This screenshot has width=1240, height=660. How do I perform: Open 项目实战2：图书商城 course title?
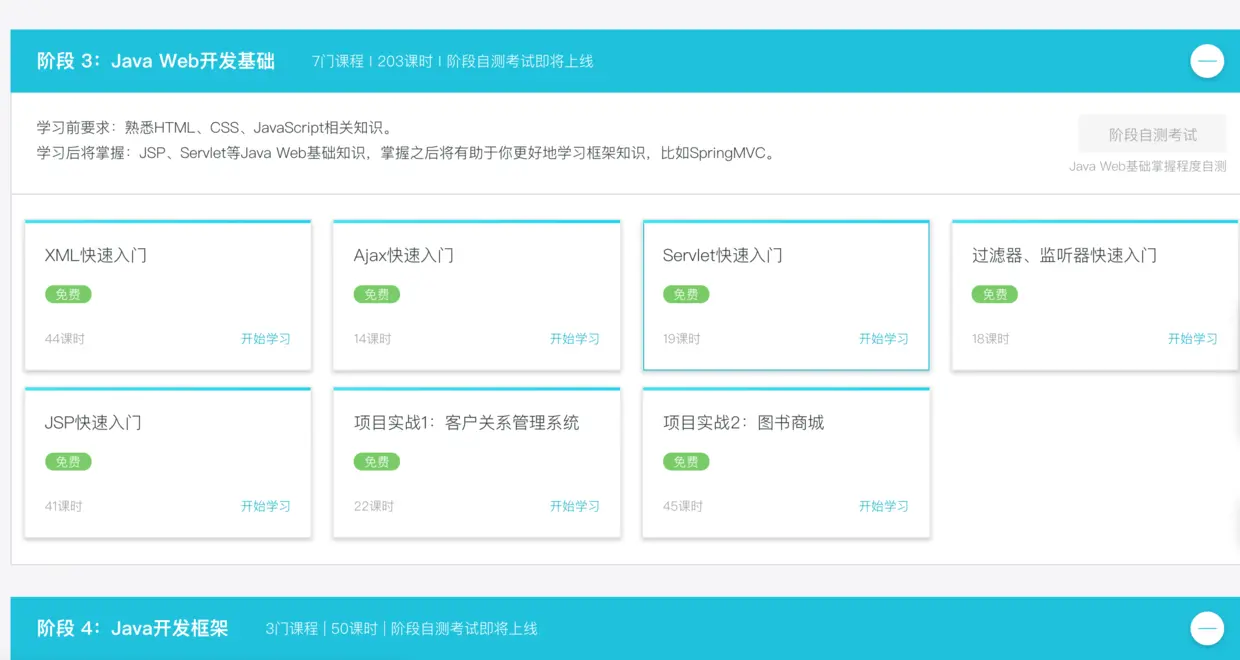(x=743, y=422)
